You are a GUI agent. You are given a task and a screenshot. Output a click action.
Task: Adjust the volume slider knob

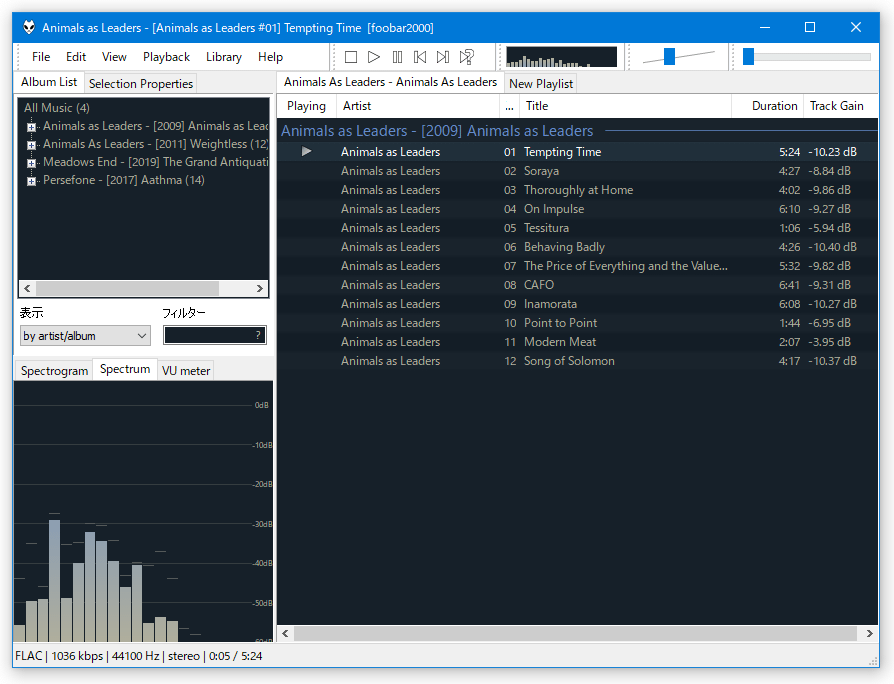pyautogui.click(x=669, y=56)
